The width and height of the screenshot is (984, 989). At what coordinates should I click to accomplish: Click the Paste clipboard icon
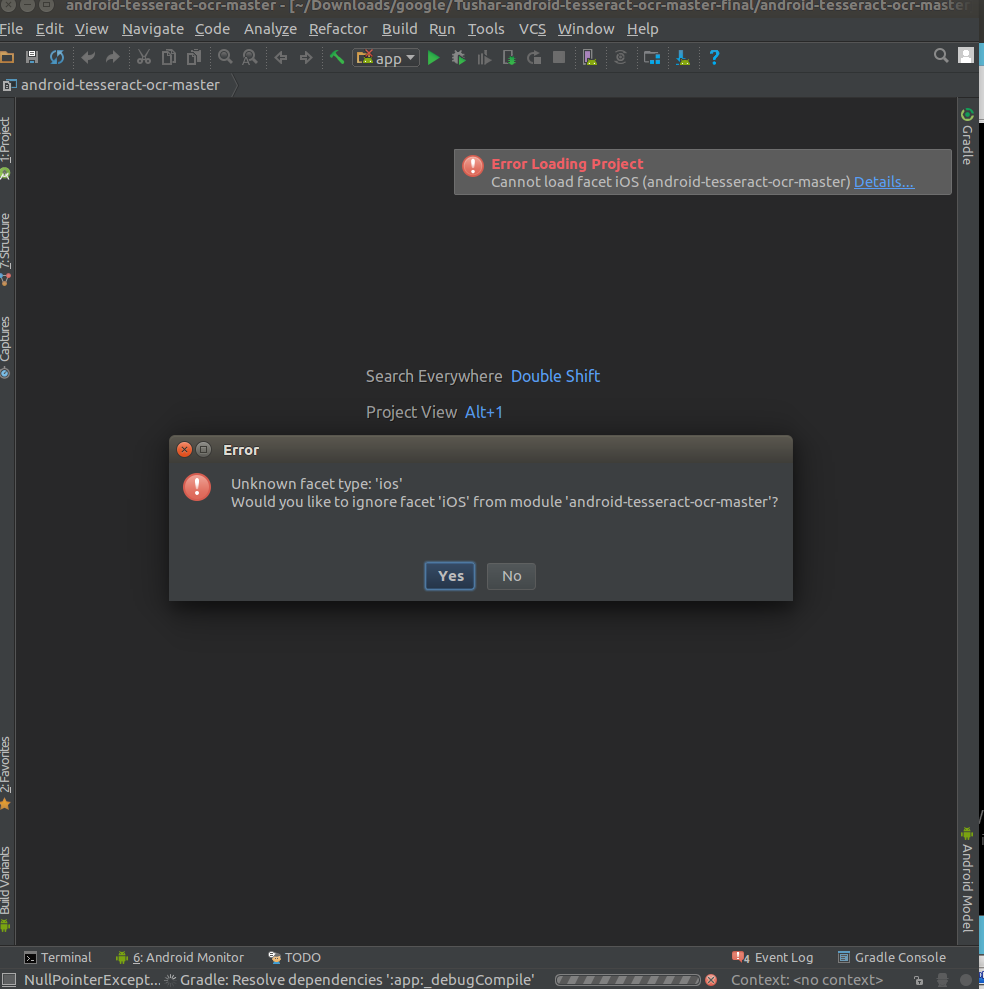click(194, 57)
